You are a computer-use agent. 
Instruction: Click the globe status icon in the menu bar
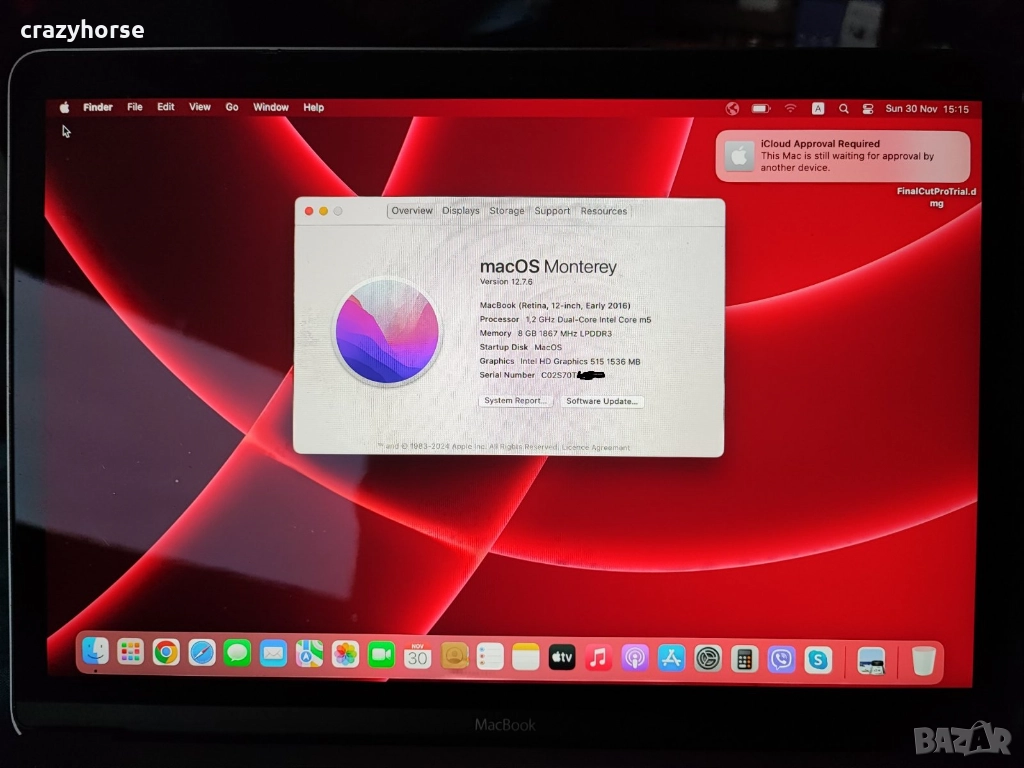(732, 108)
